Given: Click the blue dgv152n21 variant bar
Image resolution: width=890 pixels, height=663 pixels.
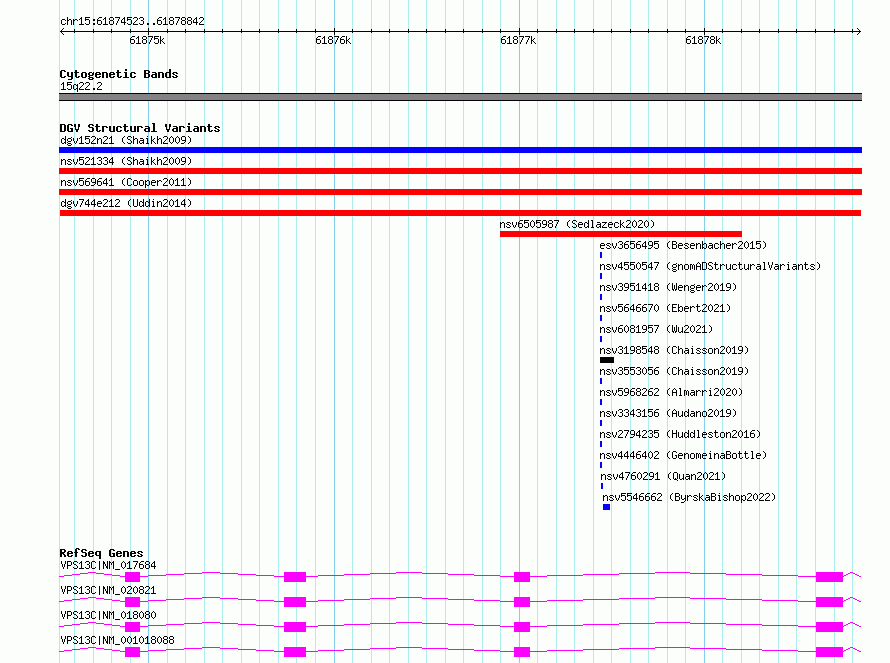Looking at the screenshot, I should tap(460, 150).
